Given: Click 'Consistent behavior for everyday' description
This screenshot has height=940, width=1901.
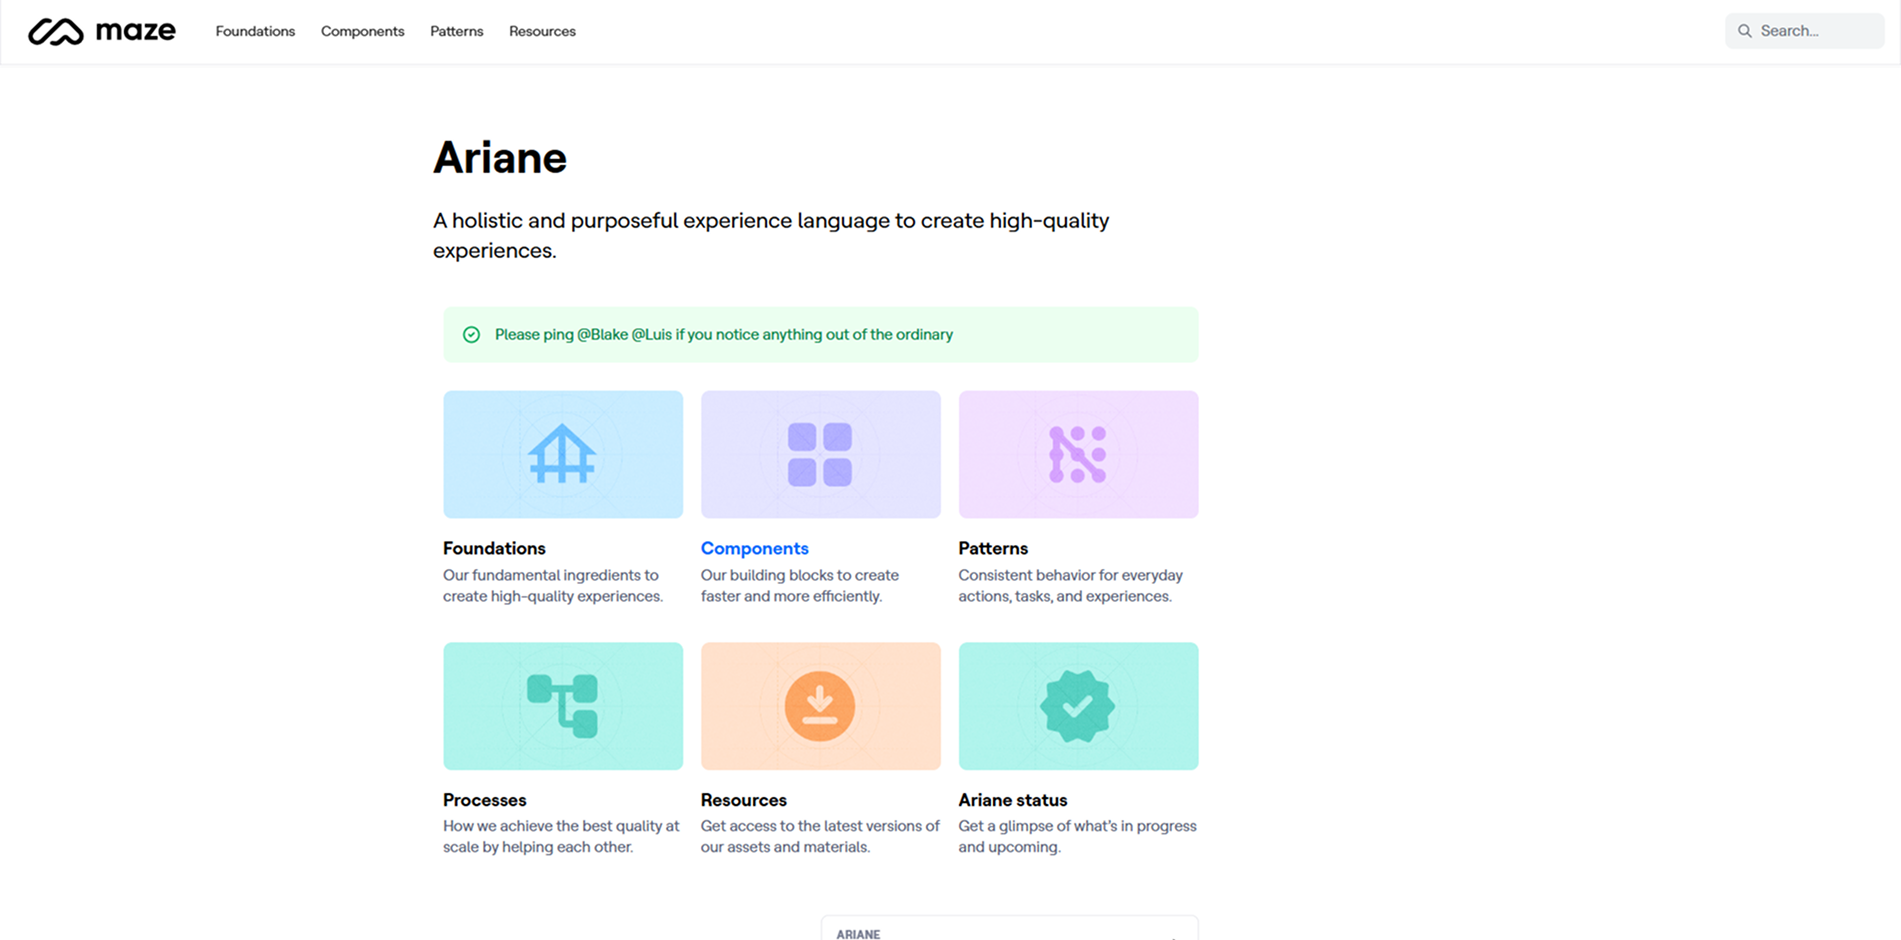Looking at the screenshot, I should pyautogui.click(x=1070, y=586).
